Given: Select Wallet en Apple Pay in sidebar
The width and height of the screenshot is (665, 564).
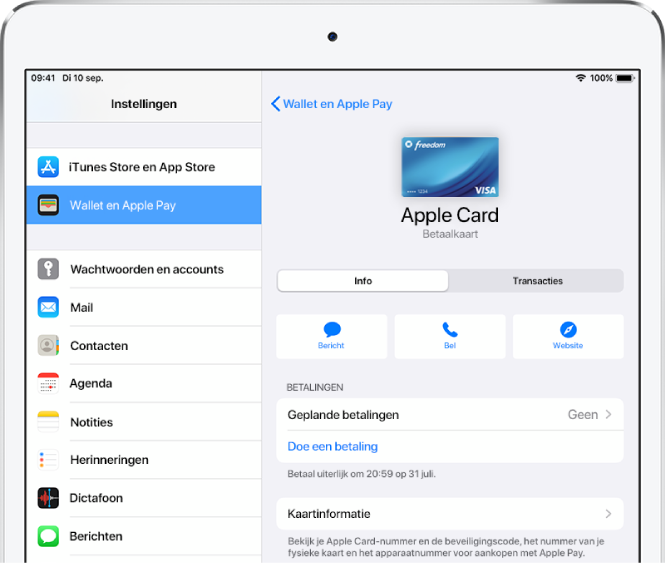Looking at the screenshot, I should point(144,205).
